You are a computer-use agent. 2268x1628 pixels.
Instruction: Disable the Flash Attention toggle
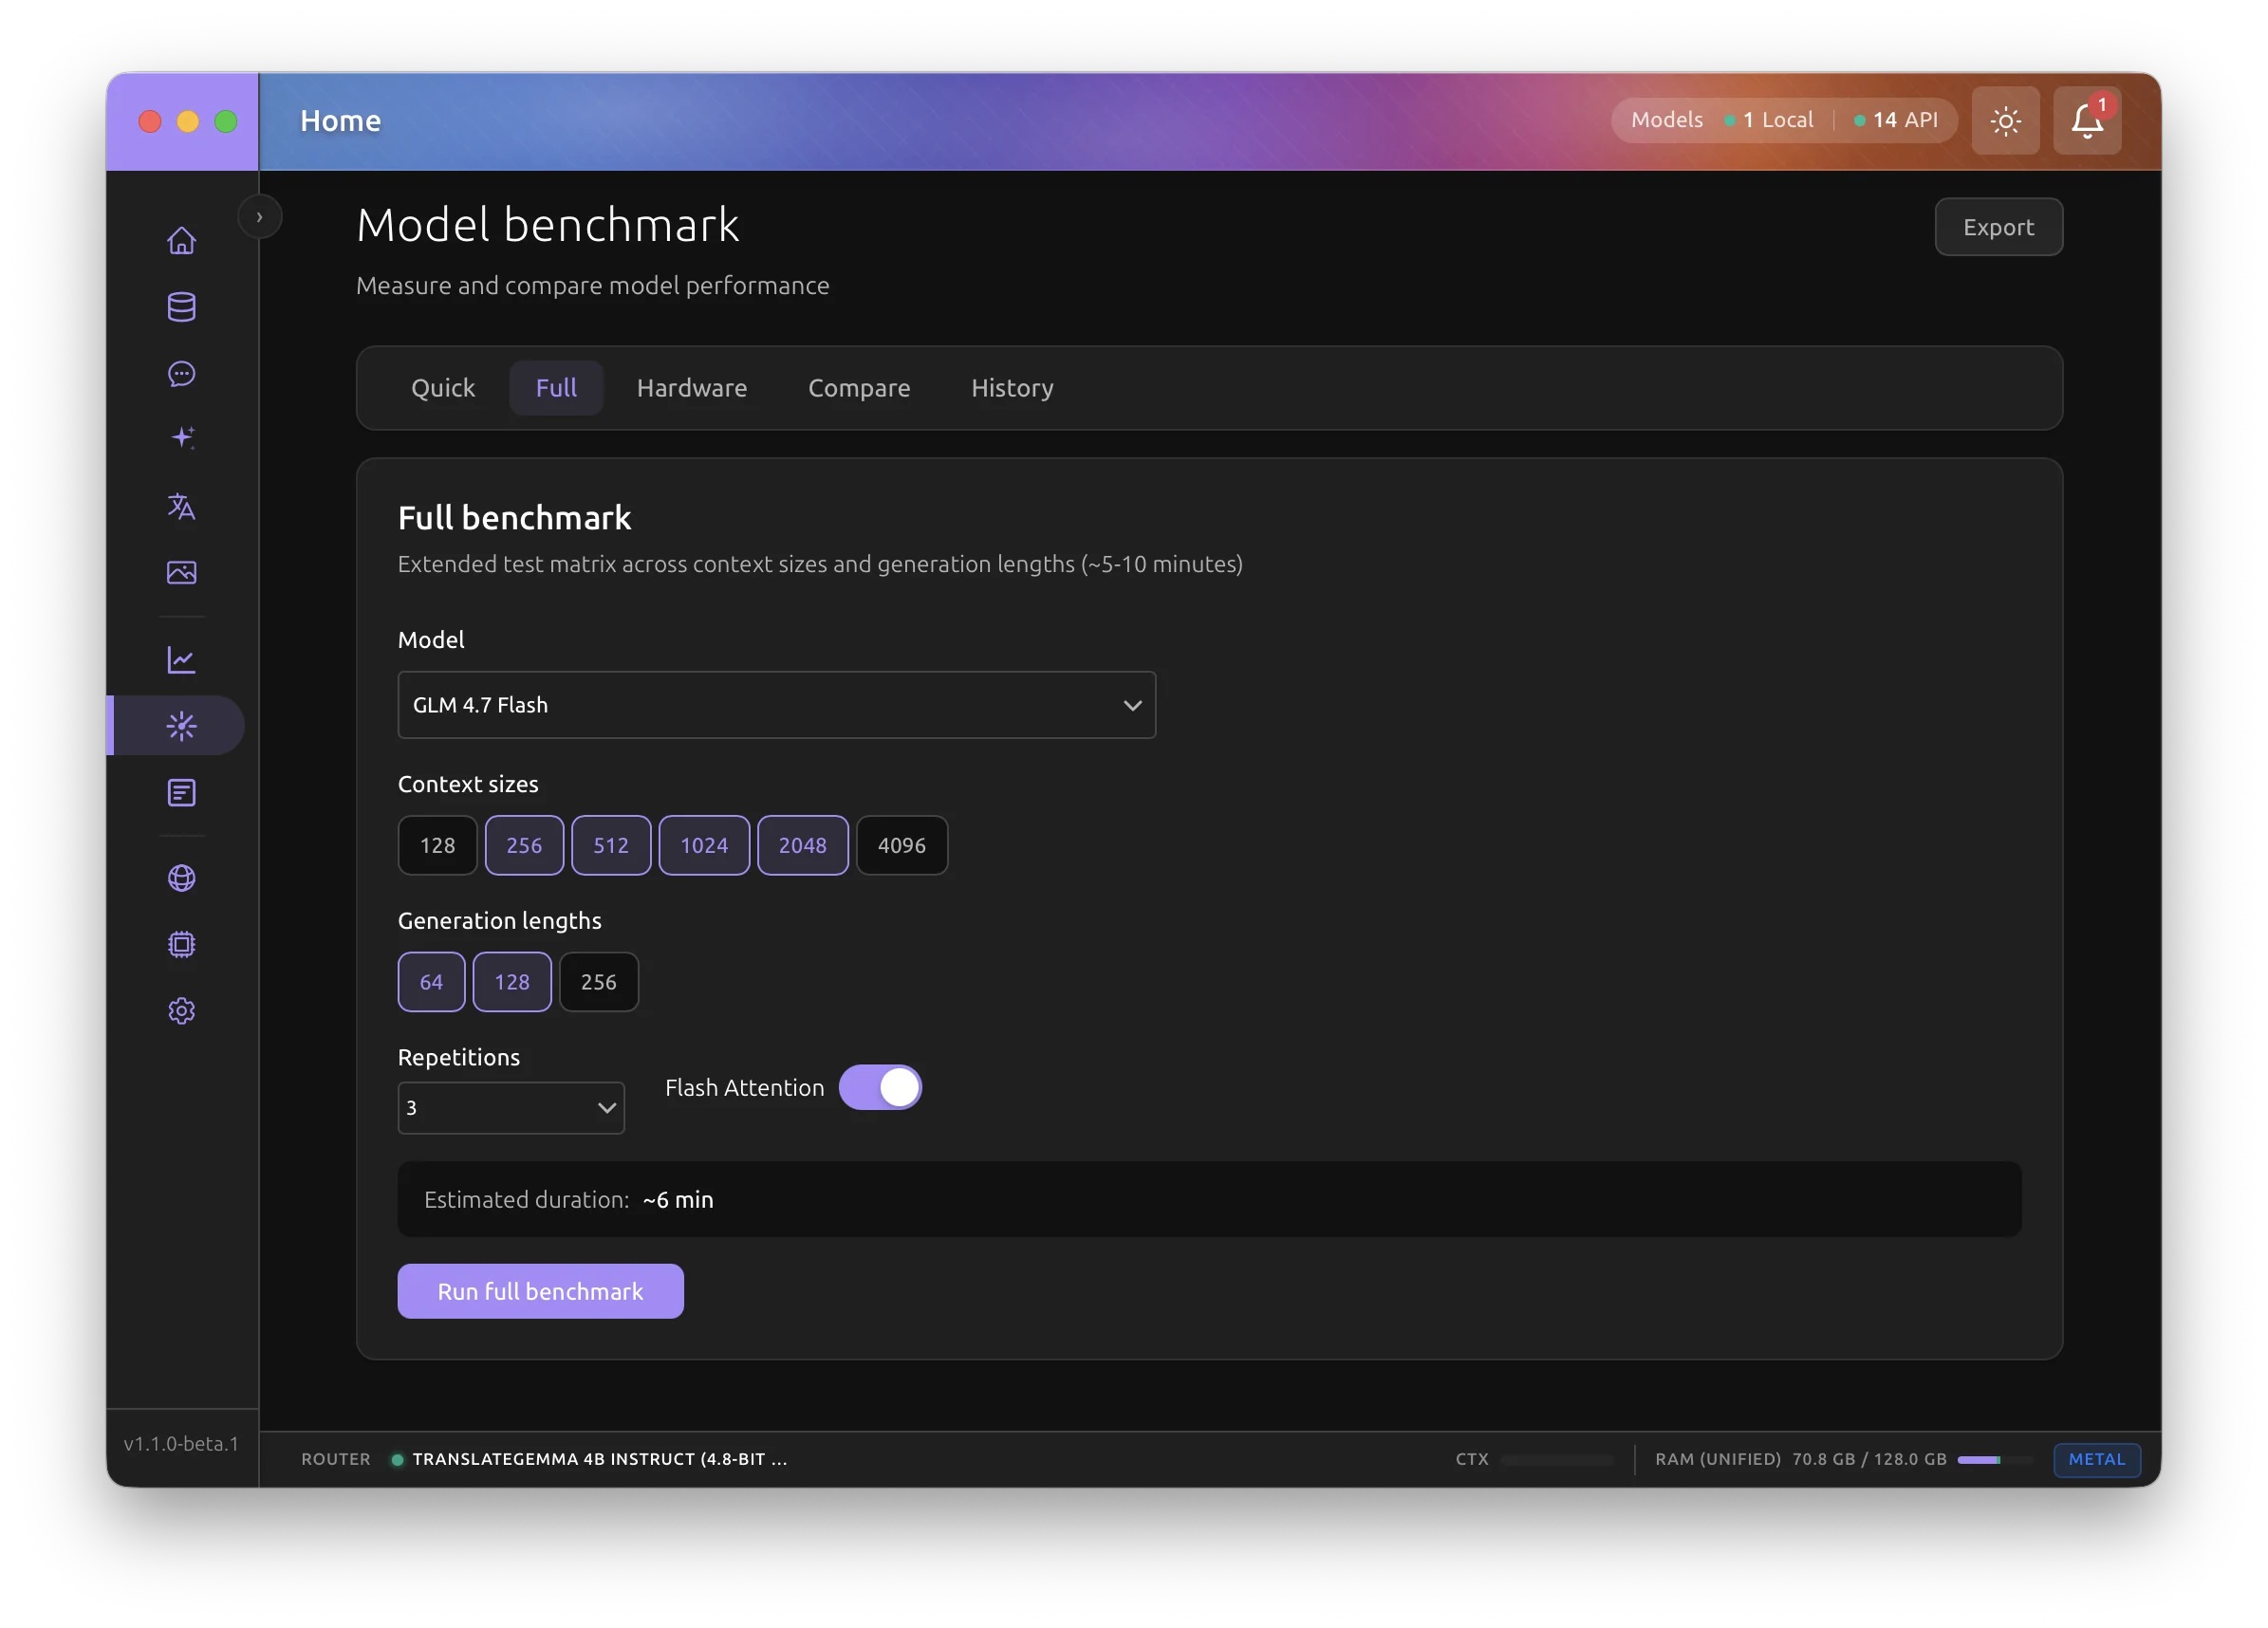[881, 1088]
